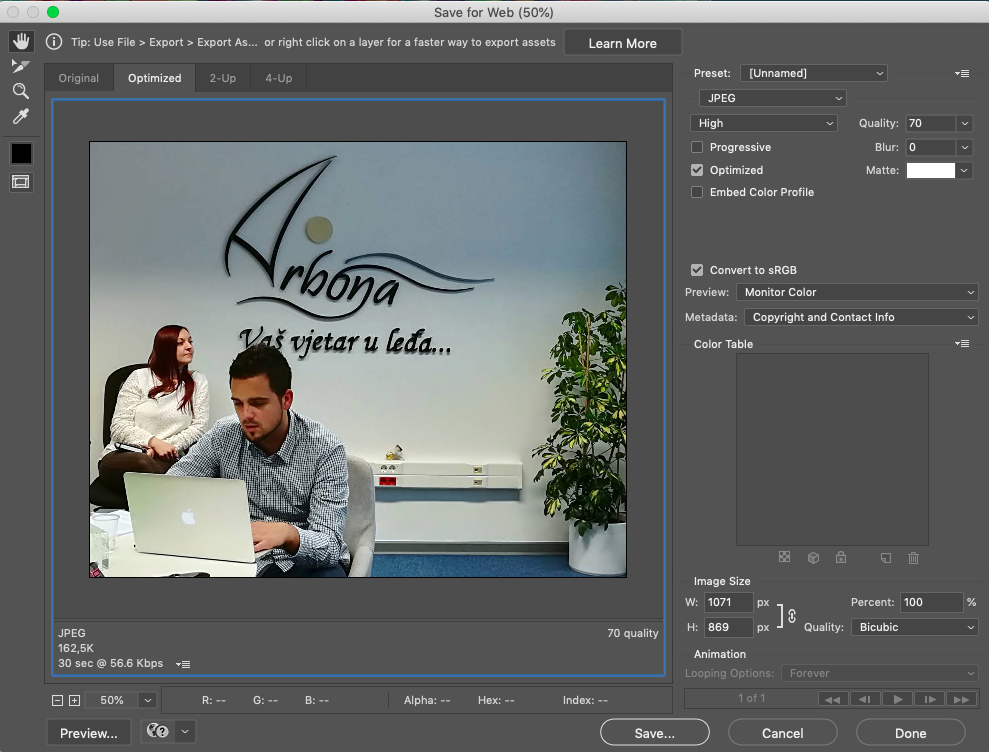Screen dimensions: 989x752
Task: Open the Matte color dropdown arrow
Action: point(964,170)
